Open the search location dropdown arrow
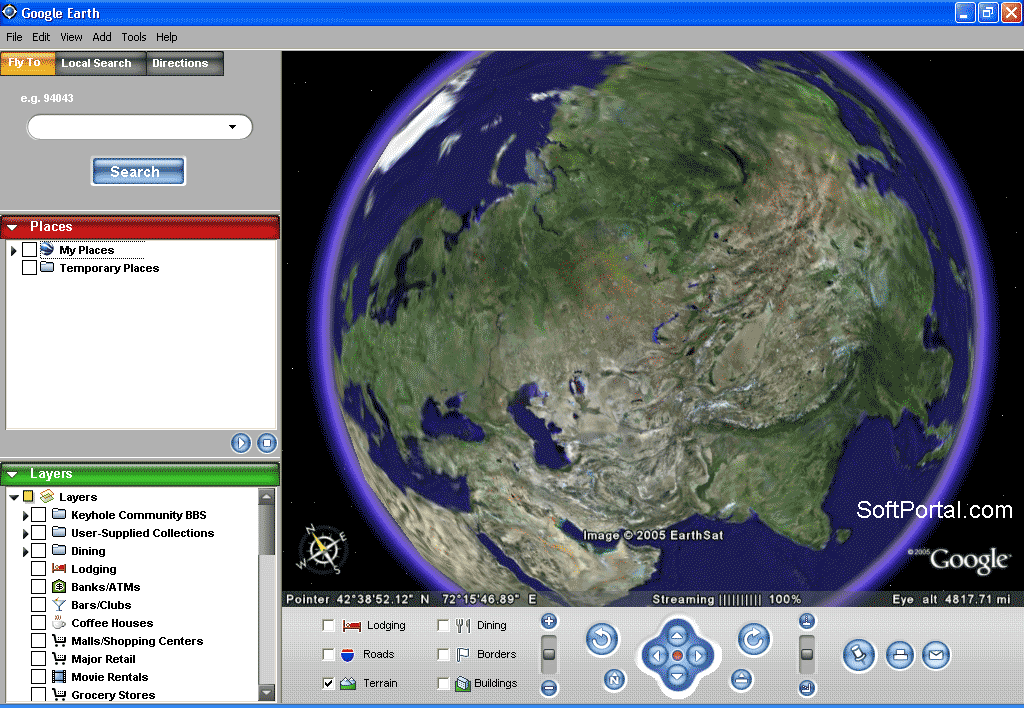Viewport: 1024px width, 708px height. pos(232,127)
